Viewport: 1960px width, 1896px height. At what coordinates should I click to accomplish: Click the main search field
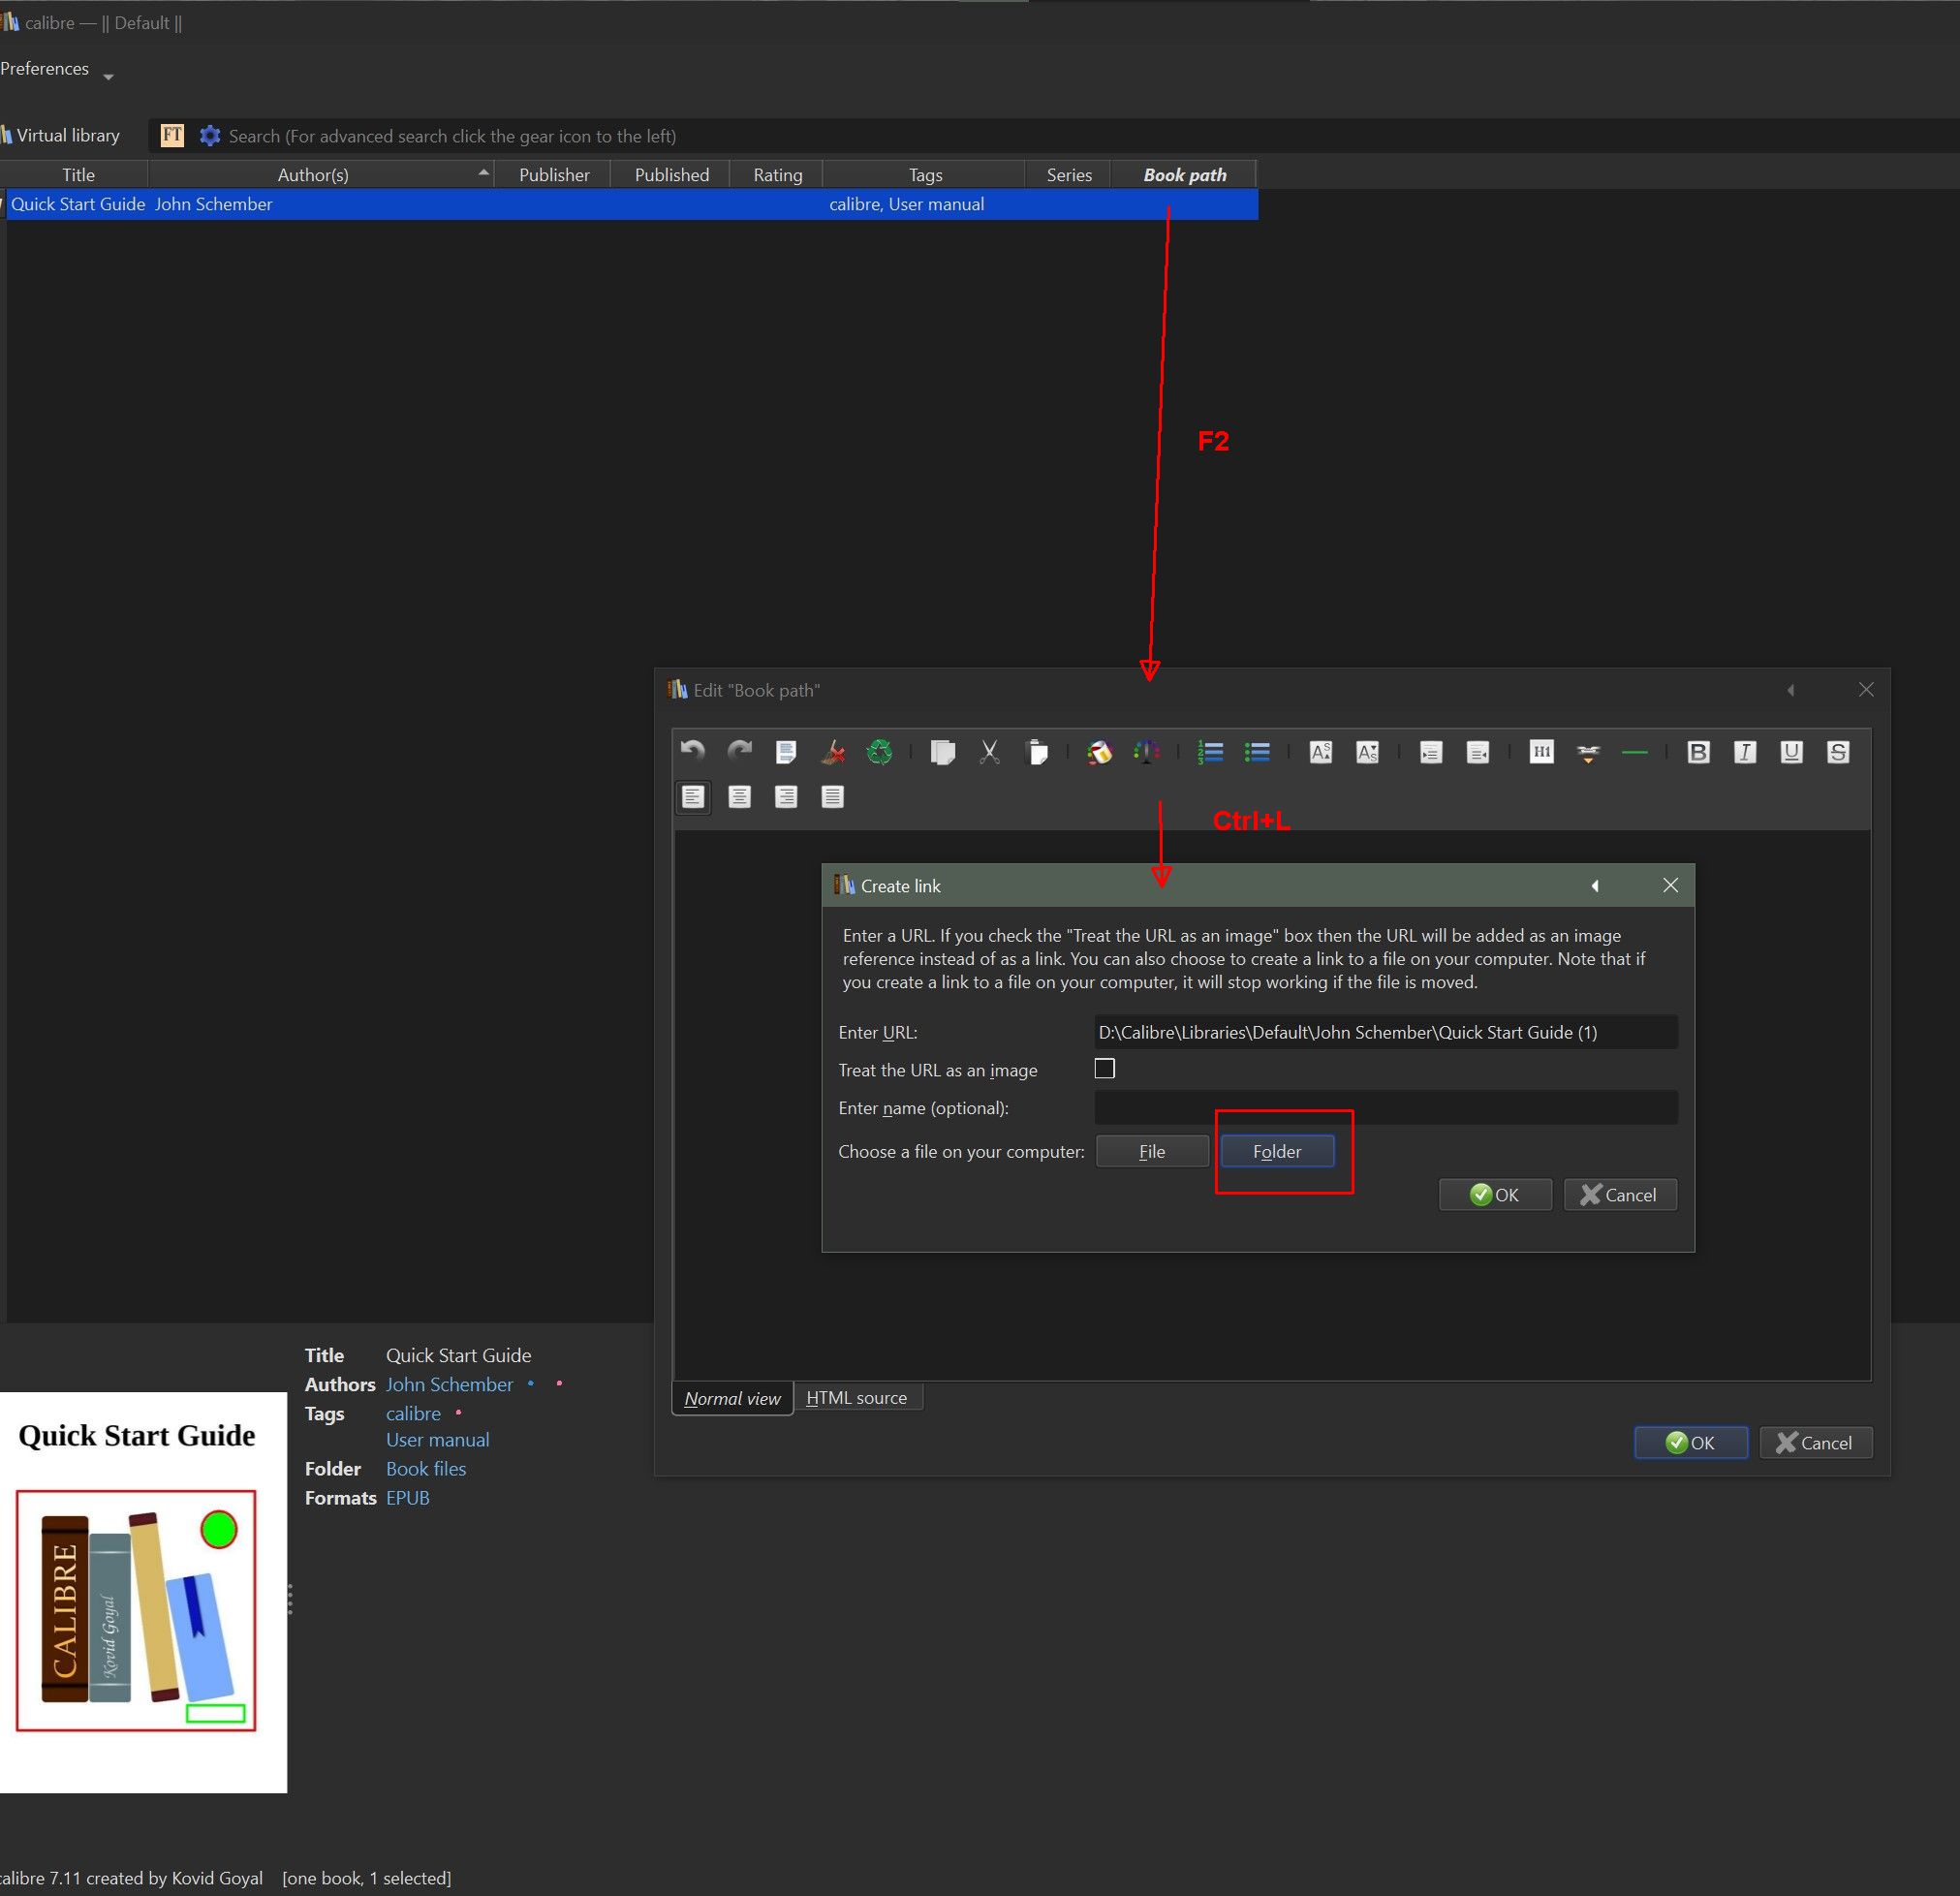point(1090,136)
